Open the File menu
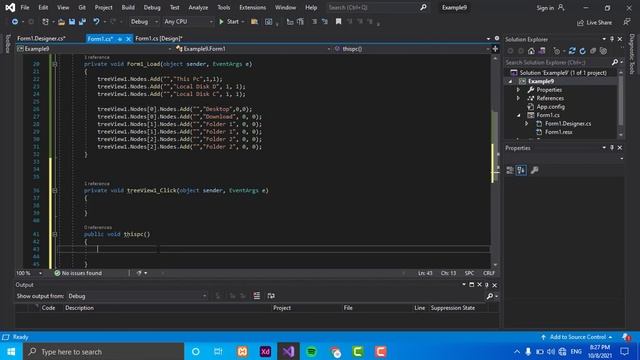Image resolution: width=640 pixels, height=360 pixels. pos(25,7)
